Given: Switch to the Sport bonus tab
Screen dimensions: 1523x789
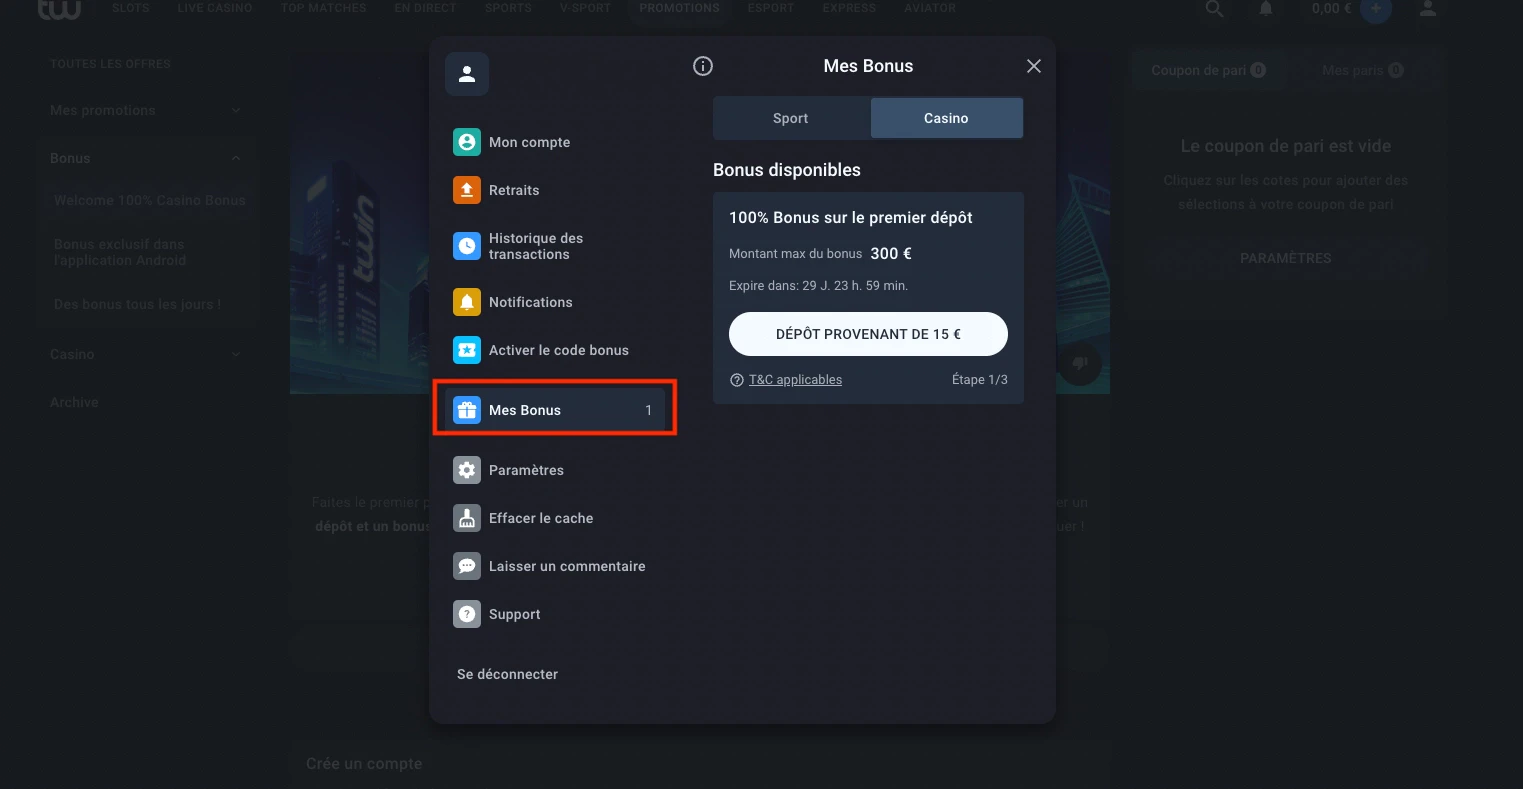Looking at the screenshot, I should (791, 118).
